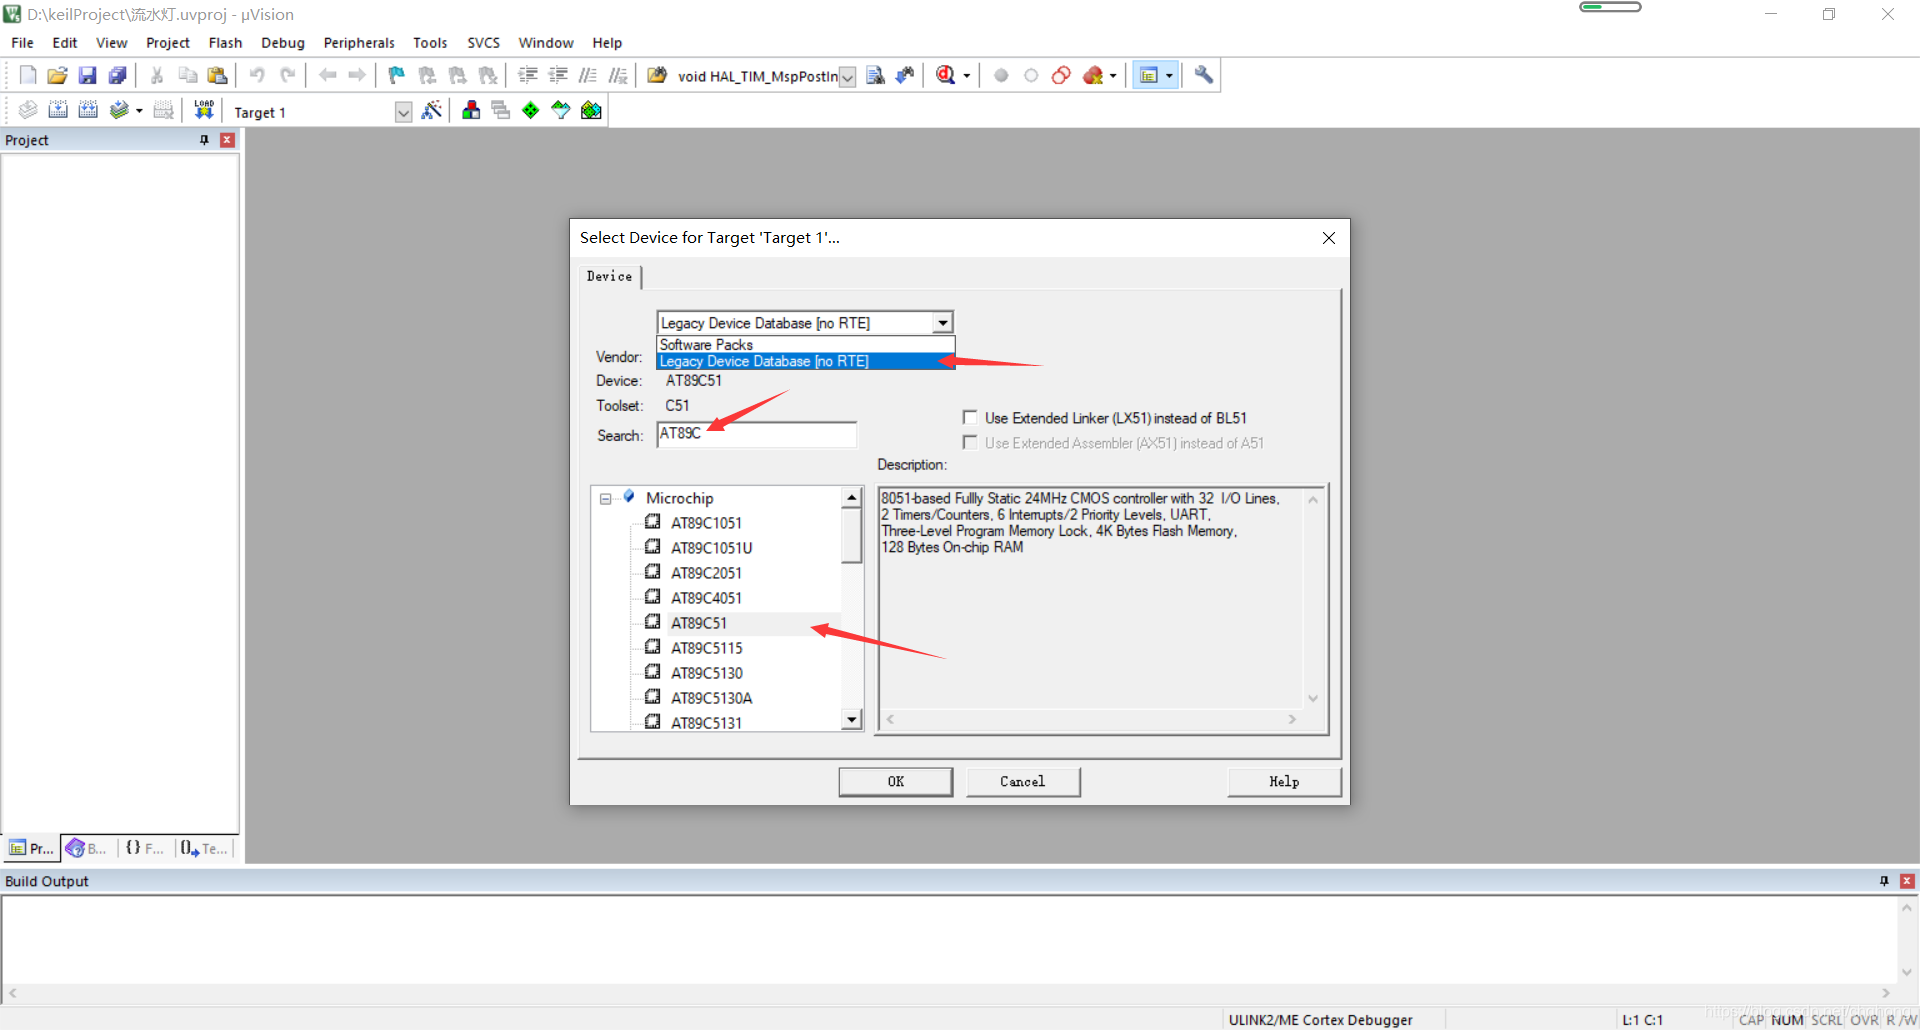Confirm device selection with OK
Screen dimensions: 1920x1030
(895, 781)
